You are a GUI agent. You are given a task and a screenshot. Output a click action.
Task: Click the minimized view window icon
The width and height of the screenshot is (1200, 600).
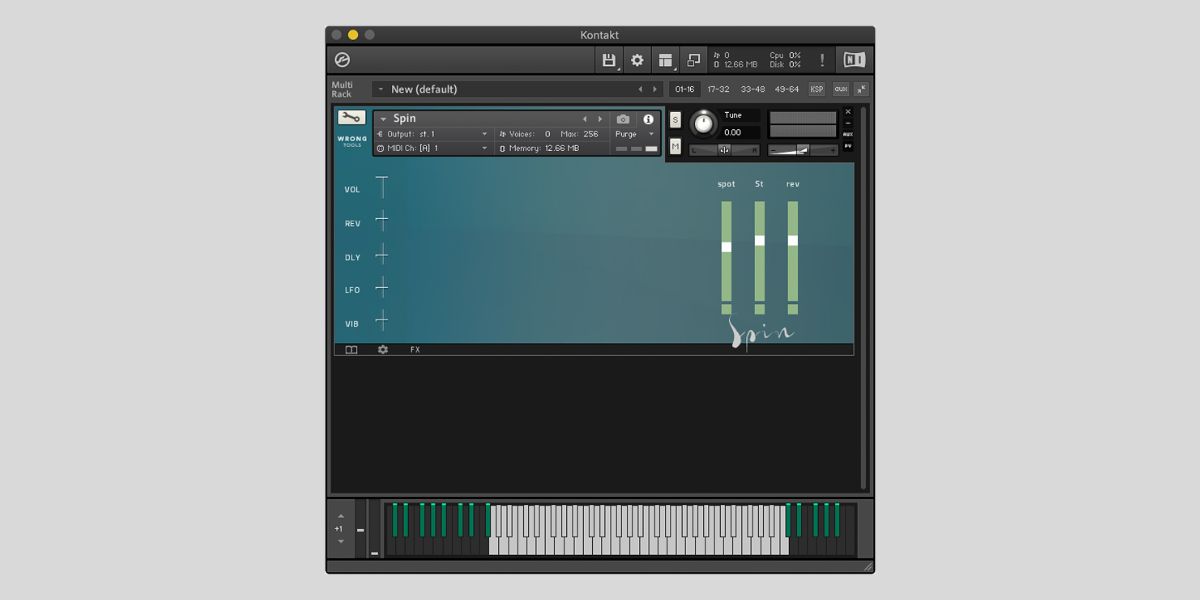point(694,60)
